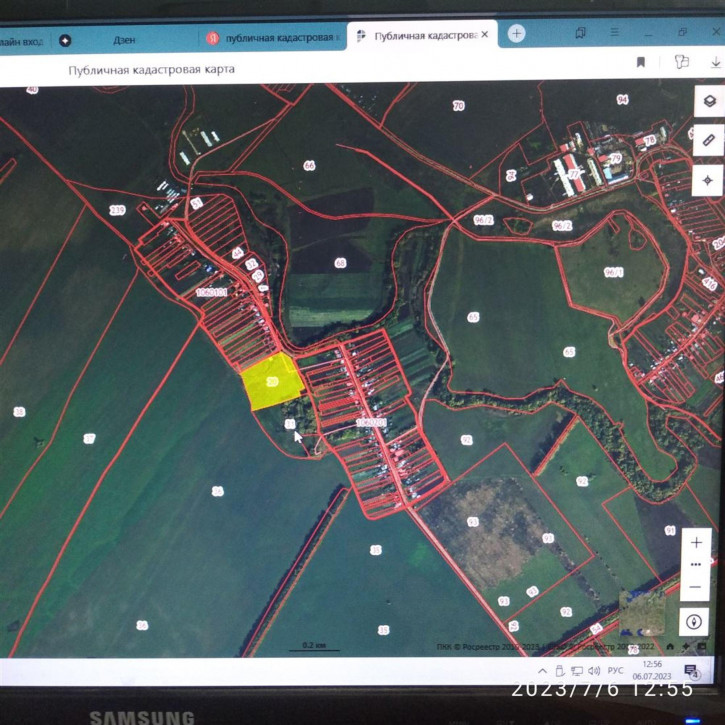The image size is (725, 725).
Task: Bookmark the page in address bar
Action: 641,62
